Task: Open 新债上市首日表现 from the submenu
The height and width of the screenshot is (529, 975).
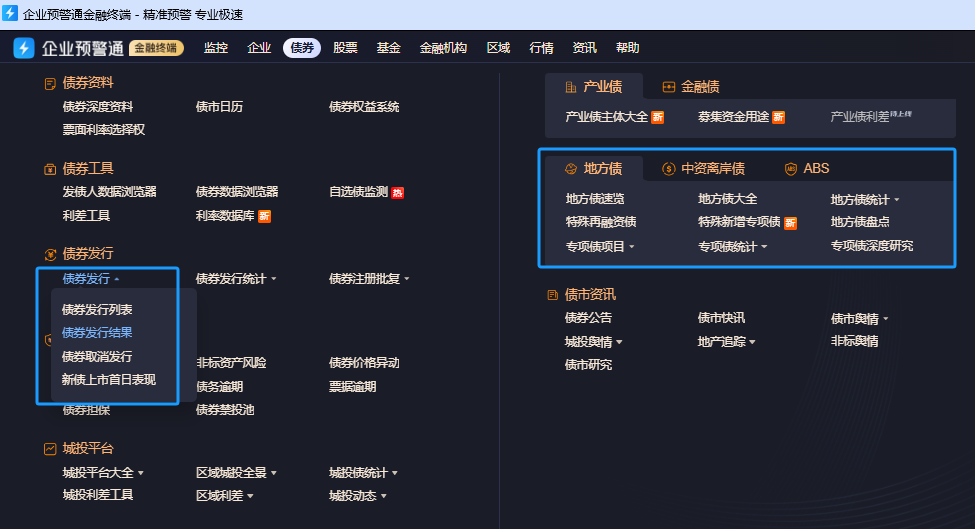Action: (x=109, y=380)
